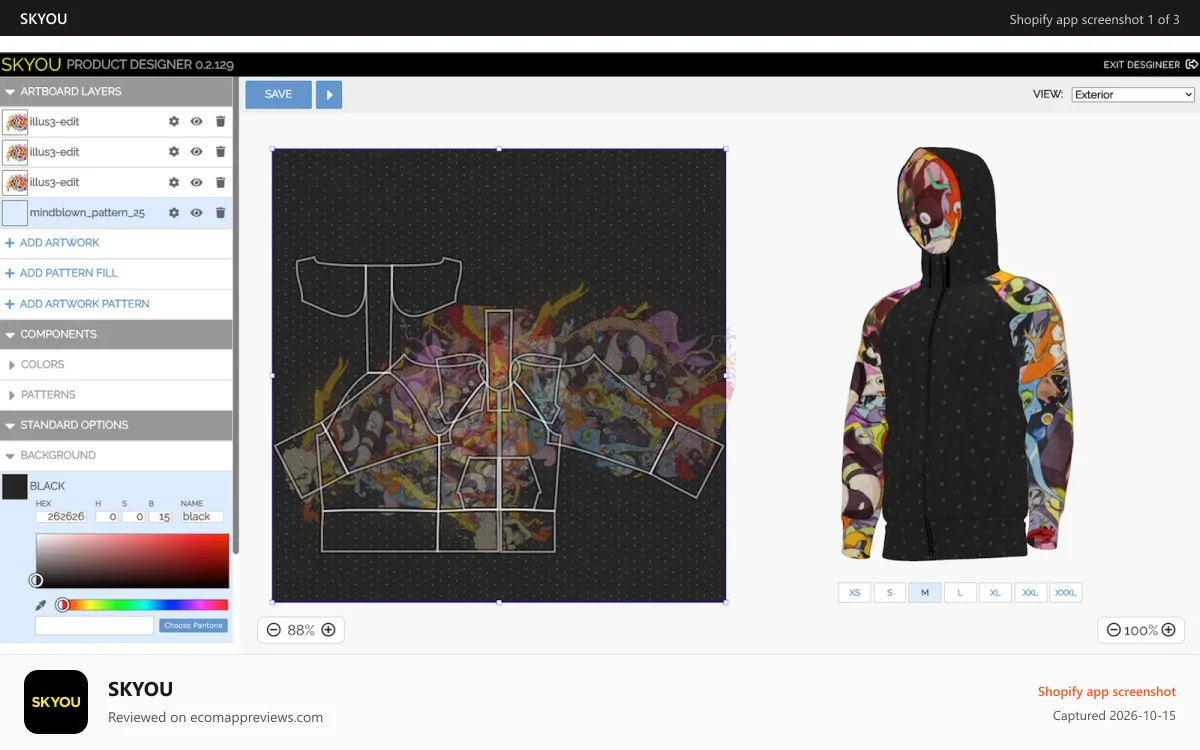Select size M

pyautogui.click(x=925, y=593)
